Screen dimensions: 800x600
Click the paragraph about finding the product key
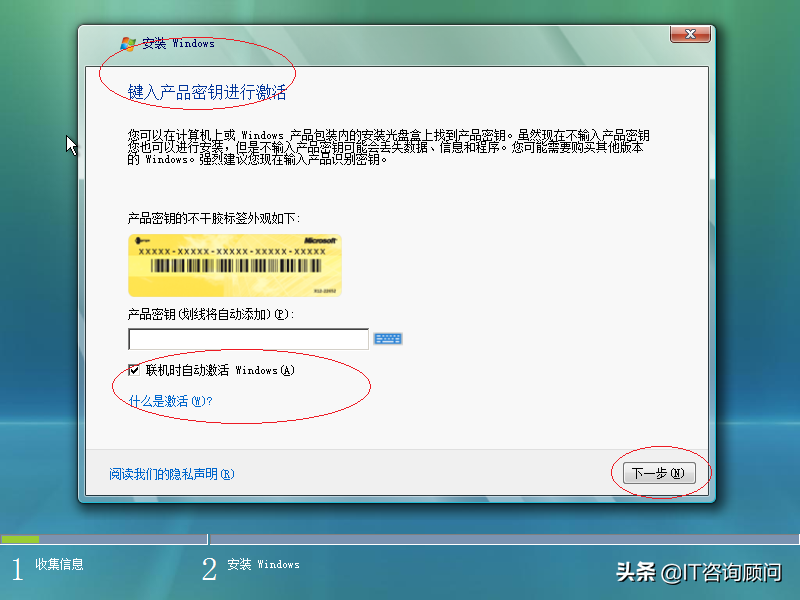coord(388,147)
